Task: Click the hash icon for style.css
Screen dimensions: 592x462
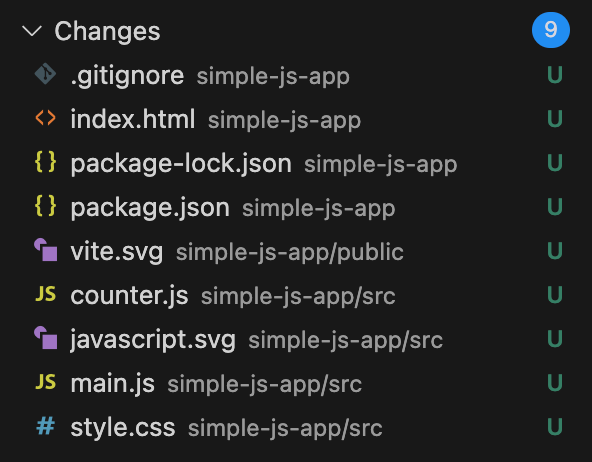Action: [x=45, y=426]
